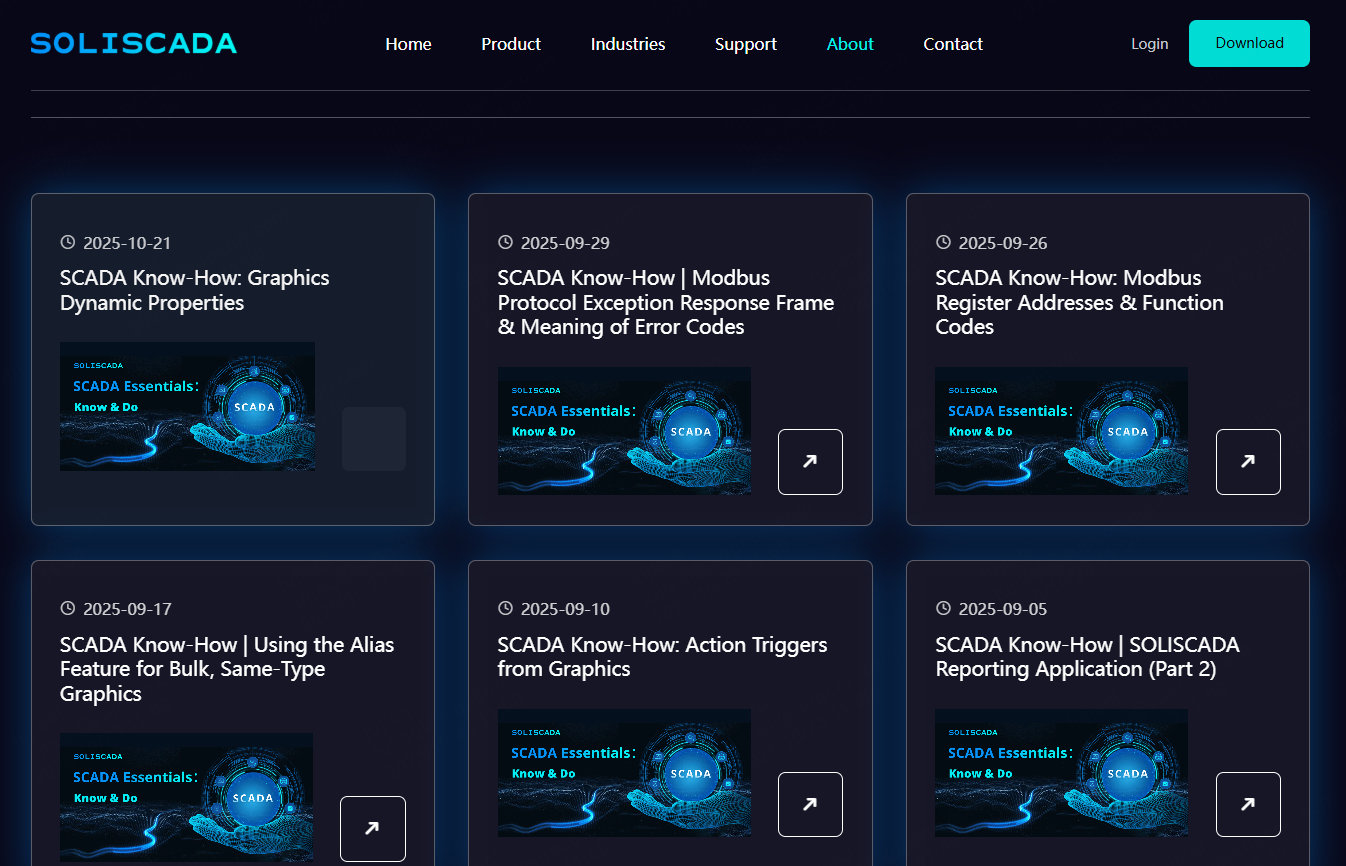Open arrow icon on Reporting Application card
This screenshot has width=1346, height=866.
pyautogui.click(x=1247, y=804)
